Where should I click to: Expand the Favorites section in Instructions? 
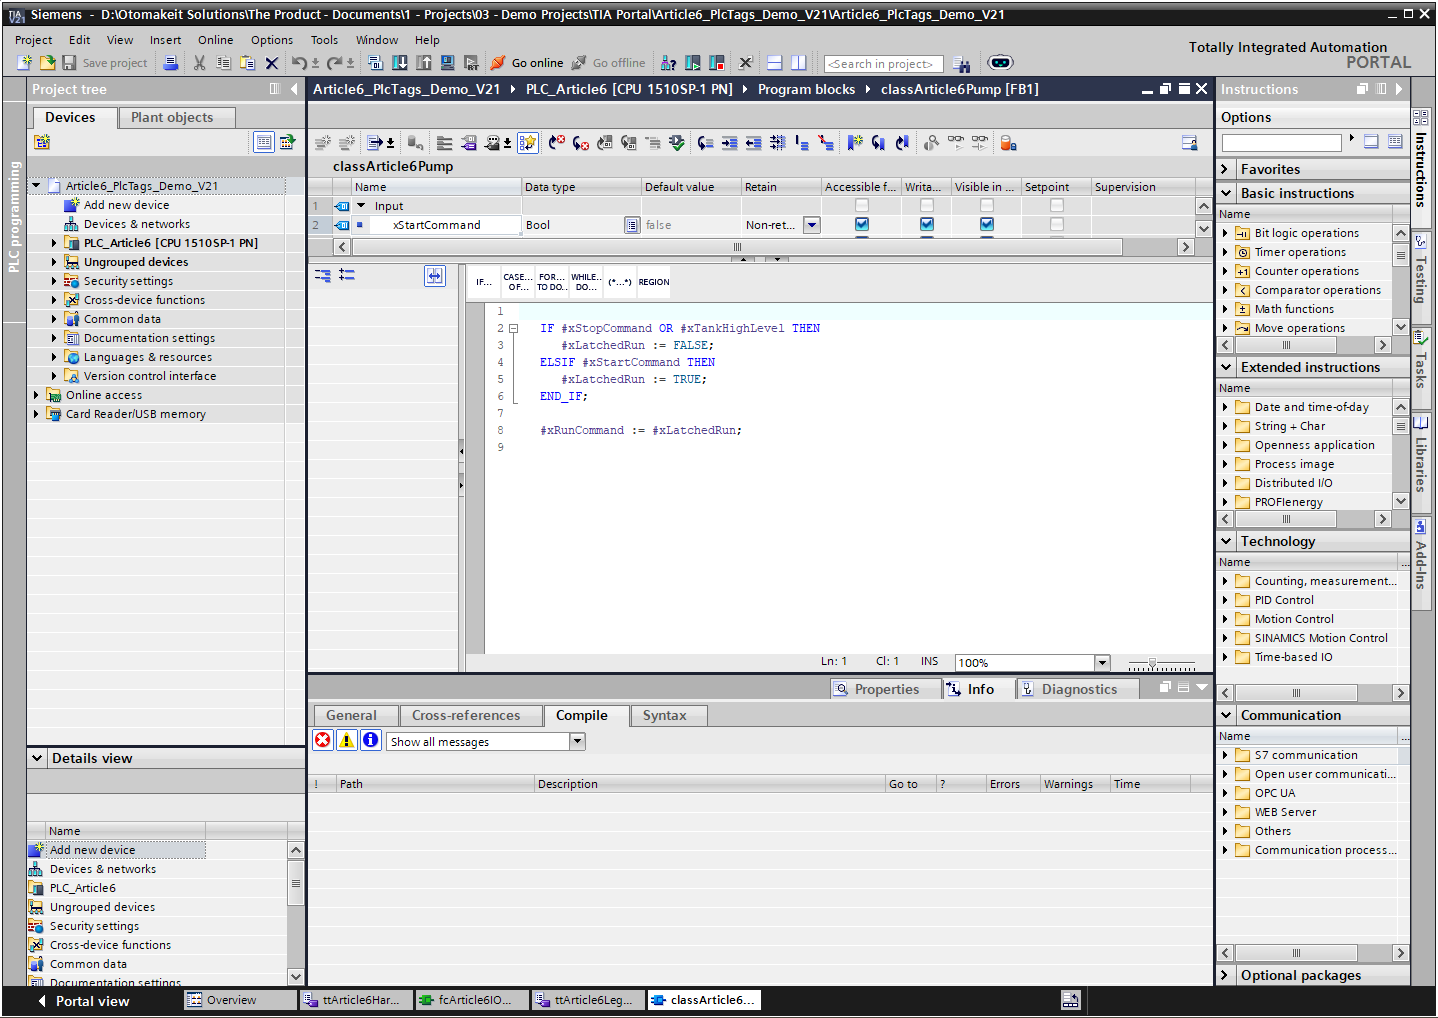pyautogui.click(x=1227, y=169)
